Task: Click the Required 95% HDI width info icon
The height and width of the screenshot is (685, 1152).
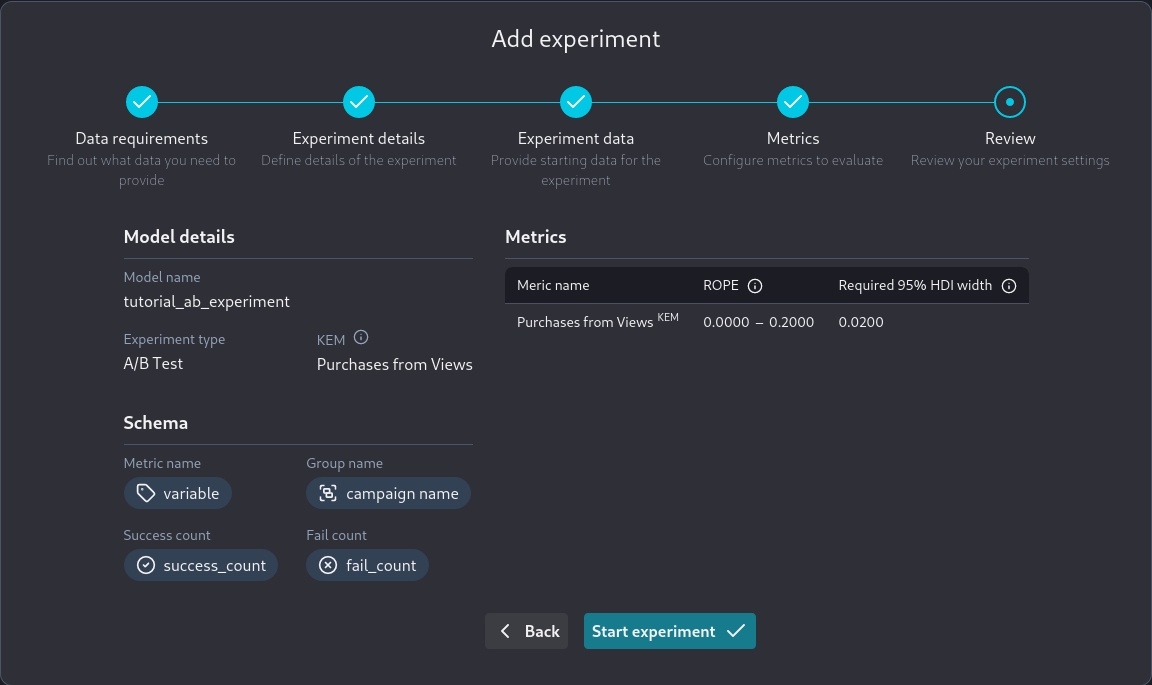Action: 1009,286
